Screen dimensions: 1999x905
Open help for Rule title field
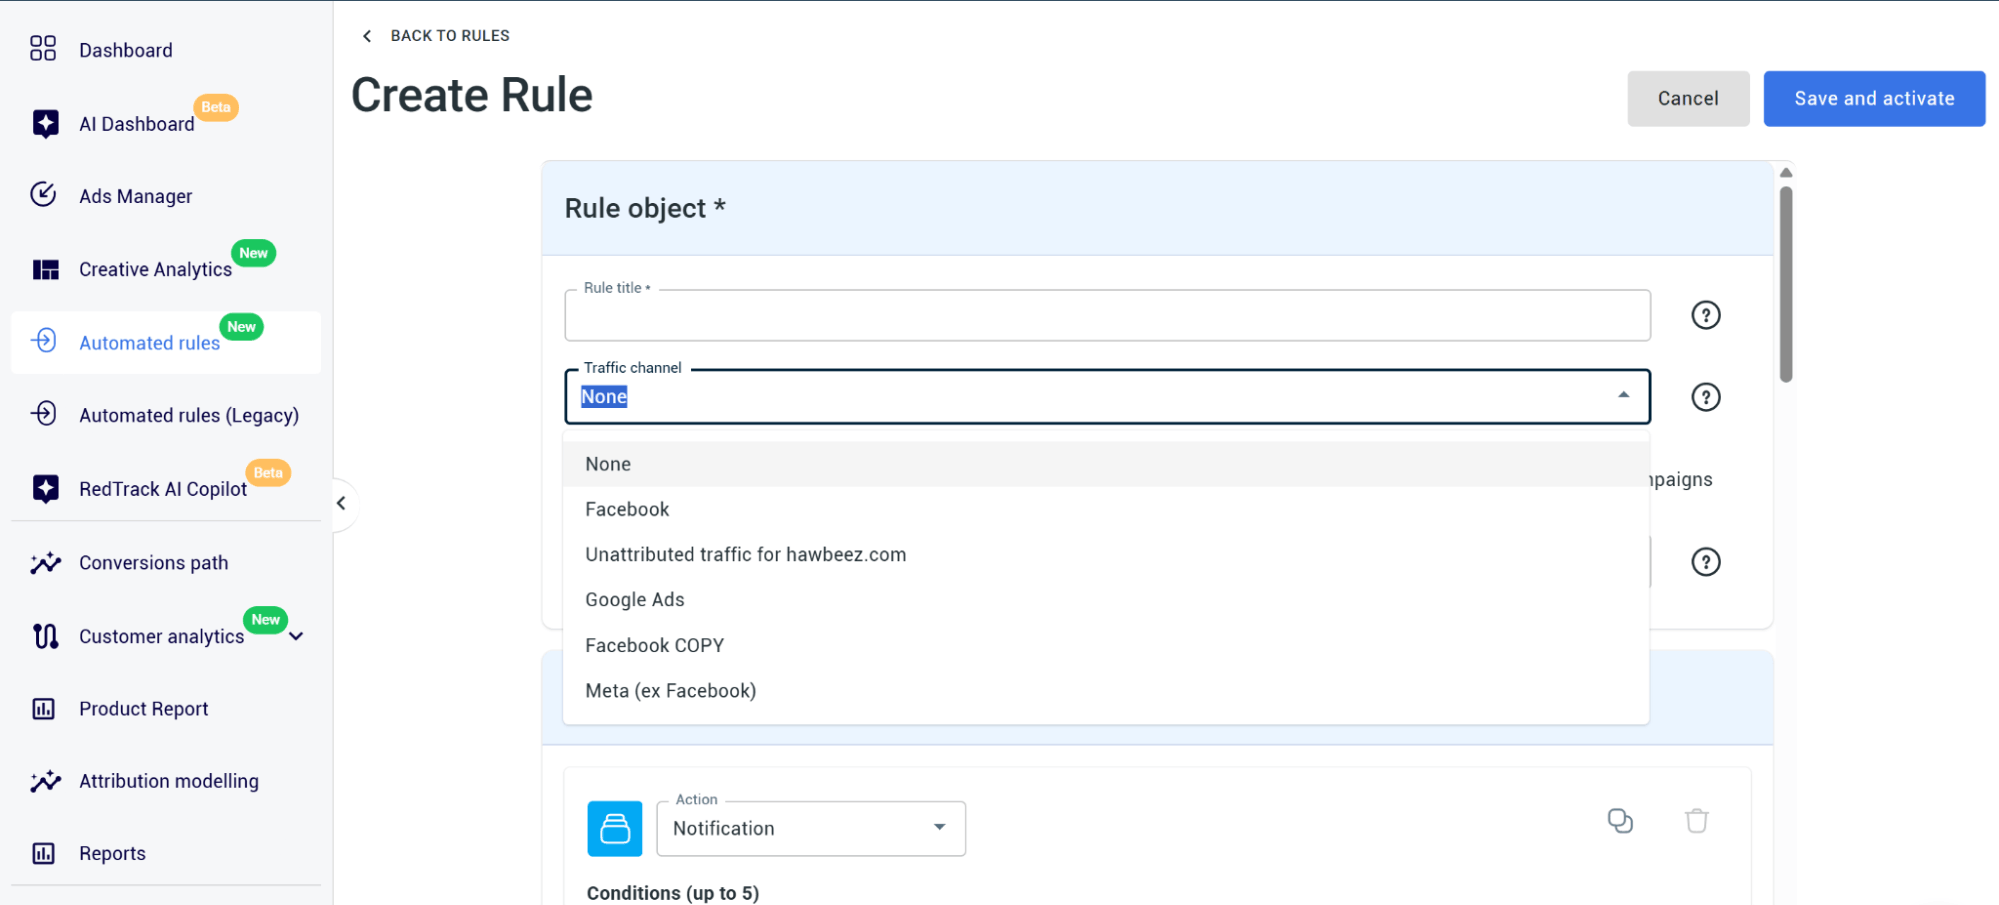click(x=1705, y=315)
